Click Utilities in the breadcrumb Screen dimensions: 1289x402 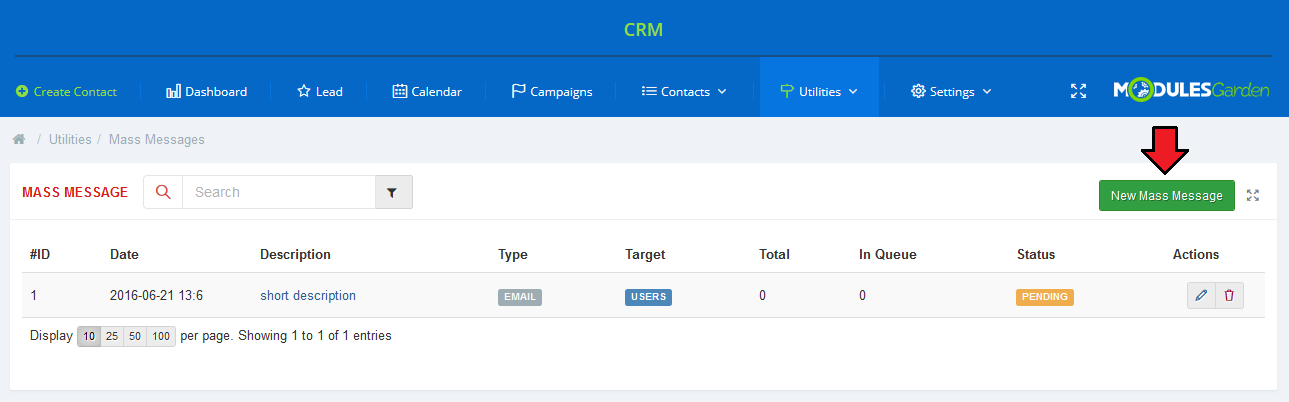click(x=70, y=139)
